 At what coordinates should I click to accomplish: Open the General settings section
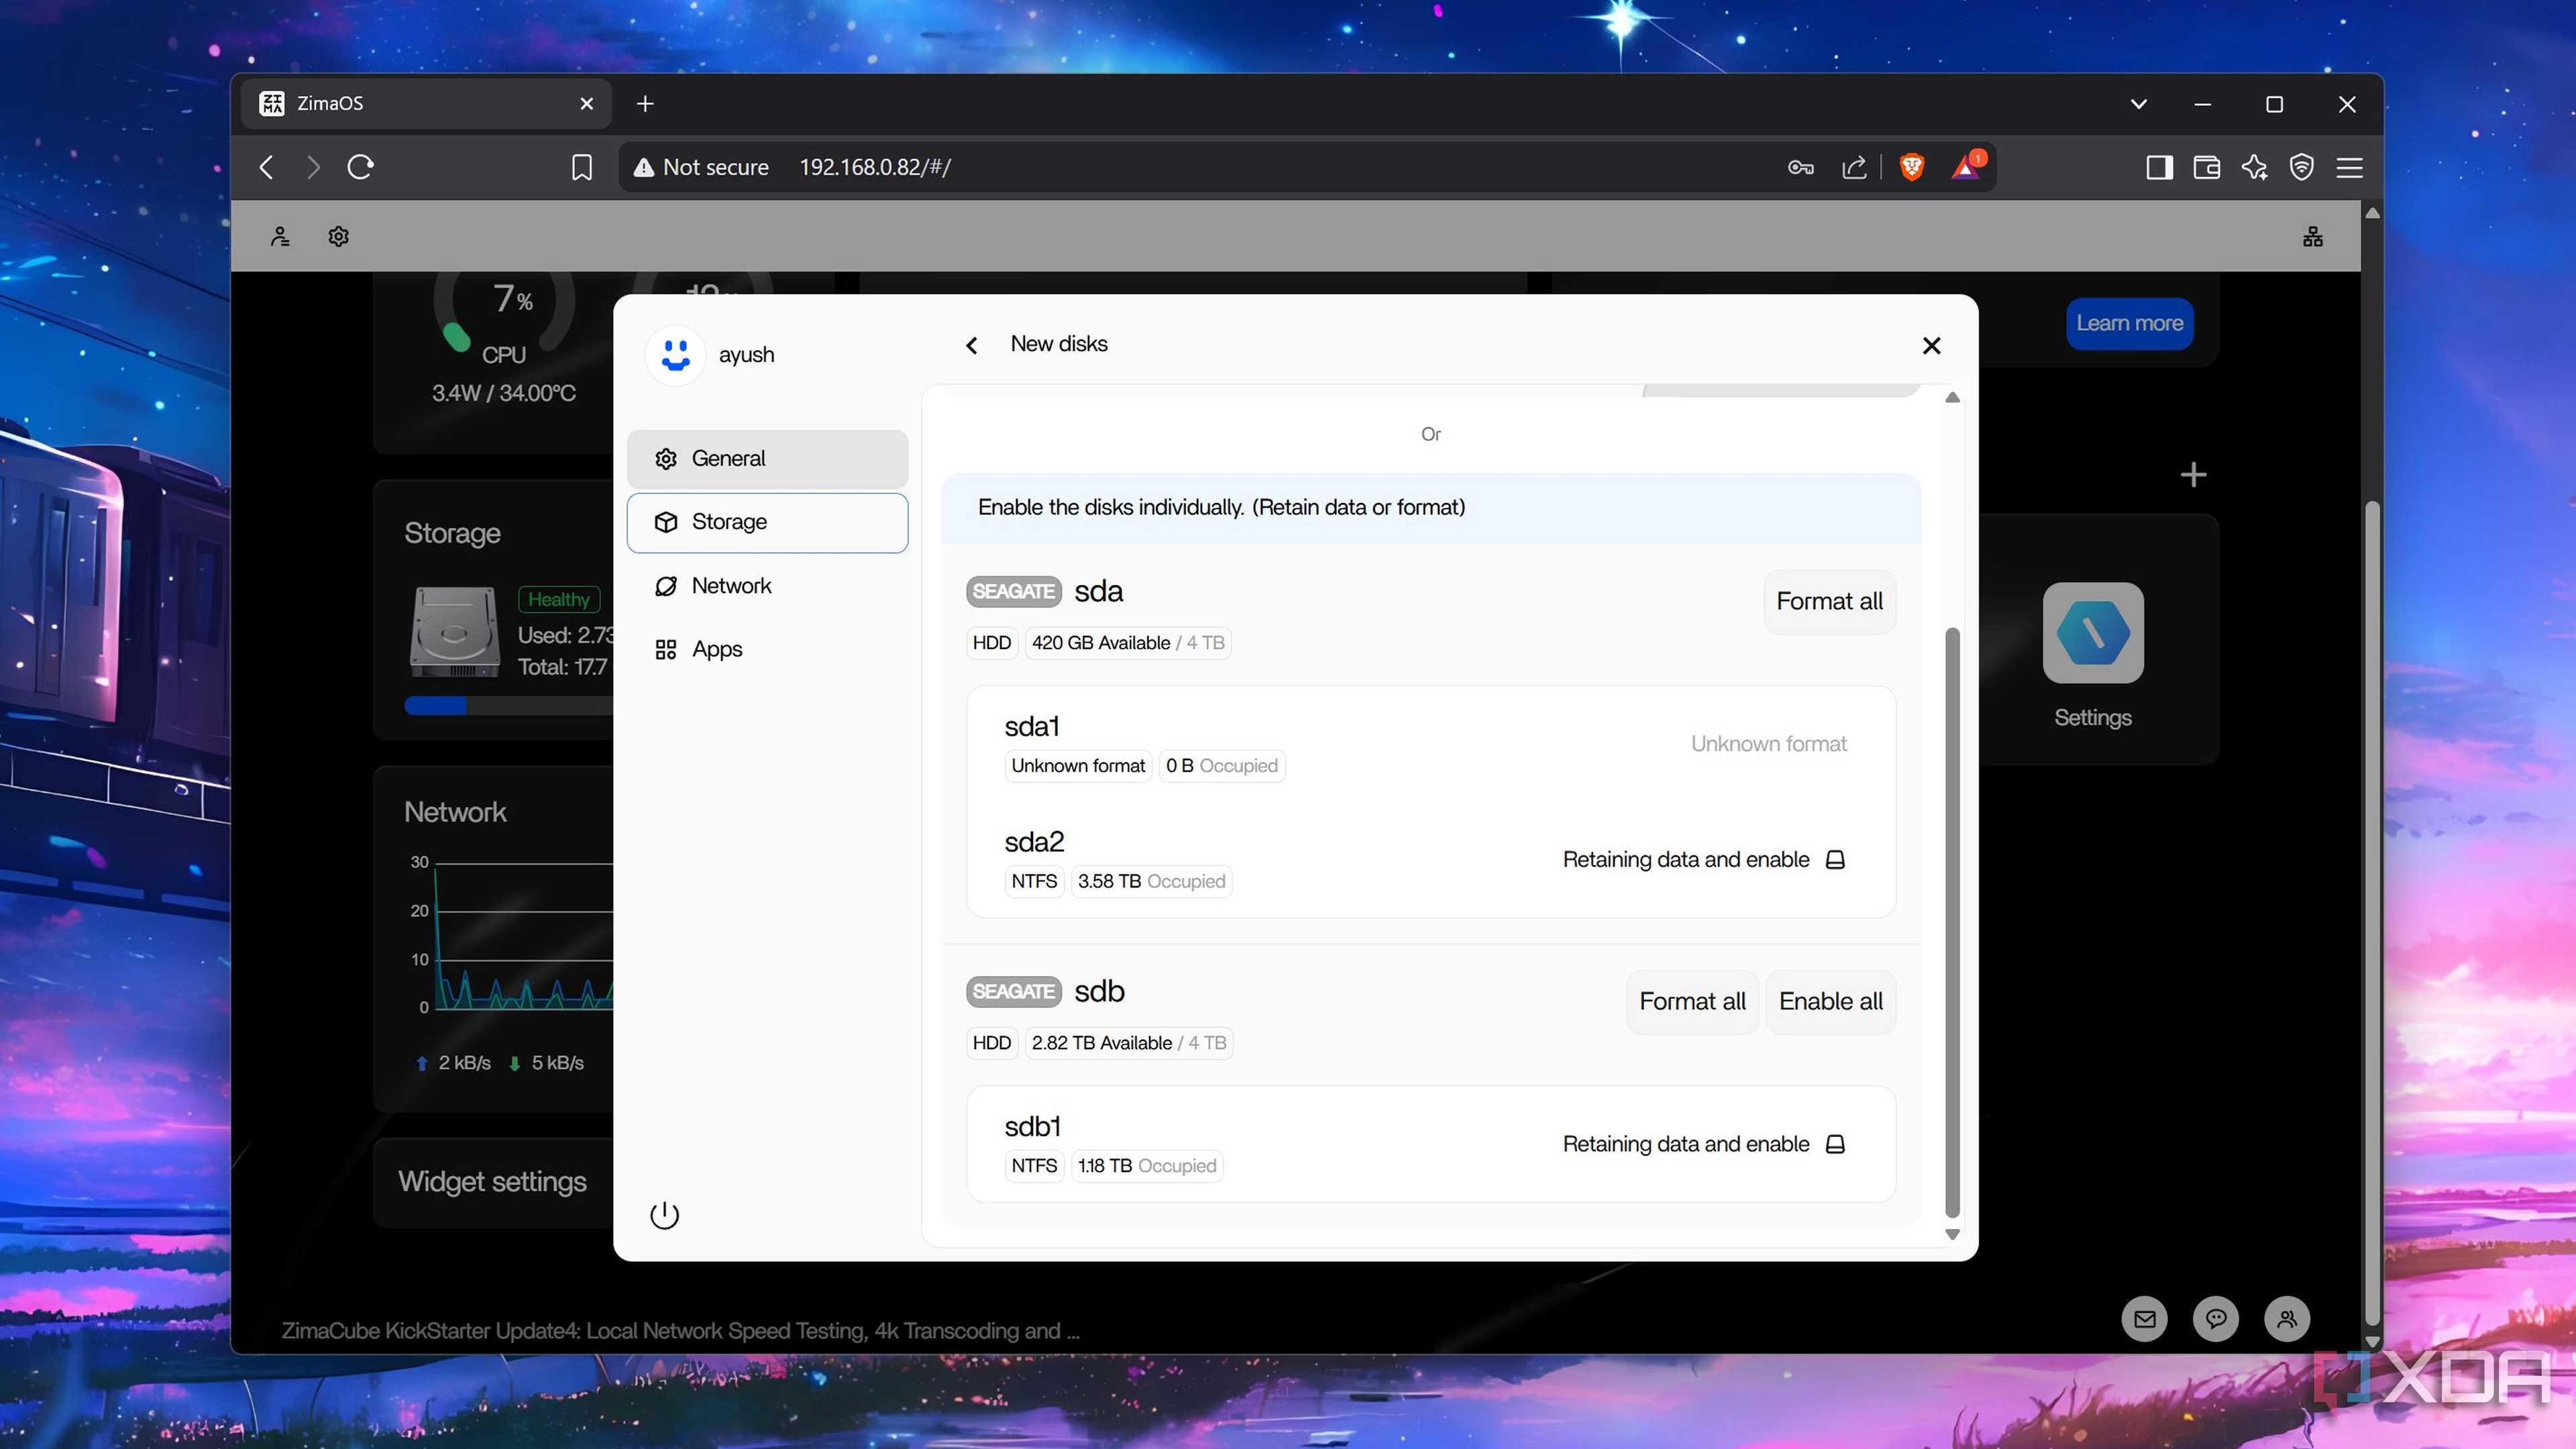767,458
